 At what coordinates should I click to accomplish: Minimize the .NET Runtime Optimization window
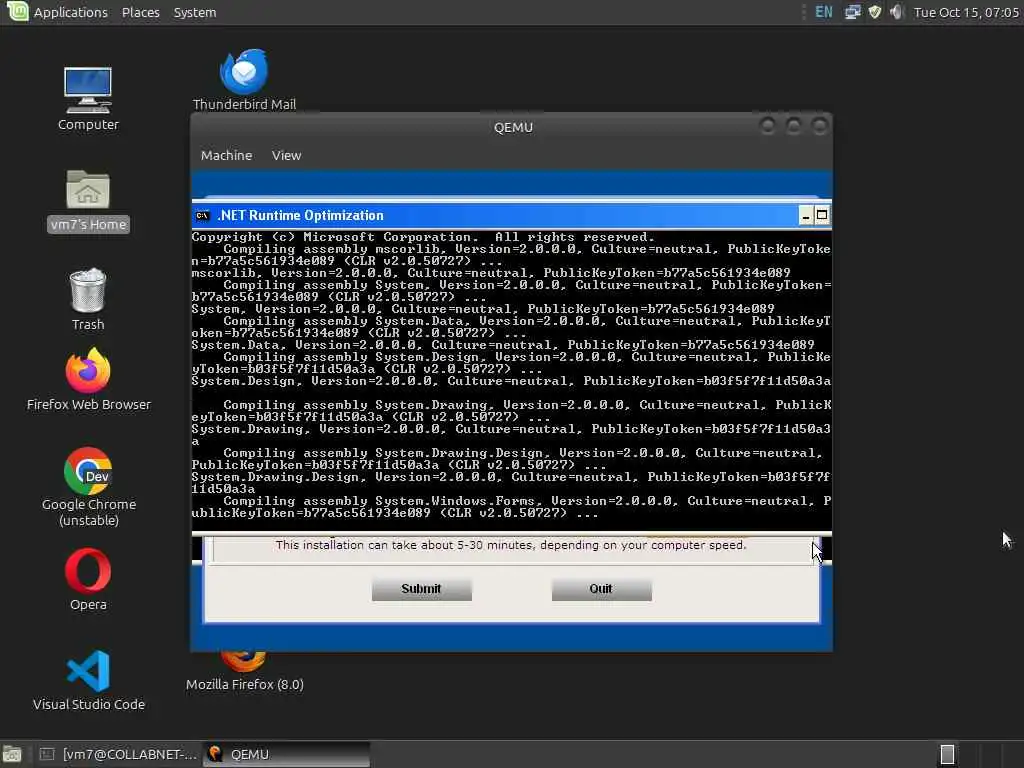pyautogui.click(x=807, y=216)
